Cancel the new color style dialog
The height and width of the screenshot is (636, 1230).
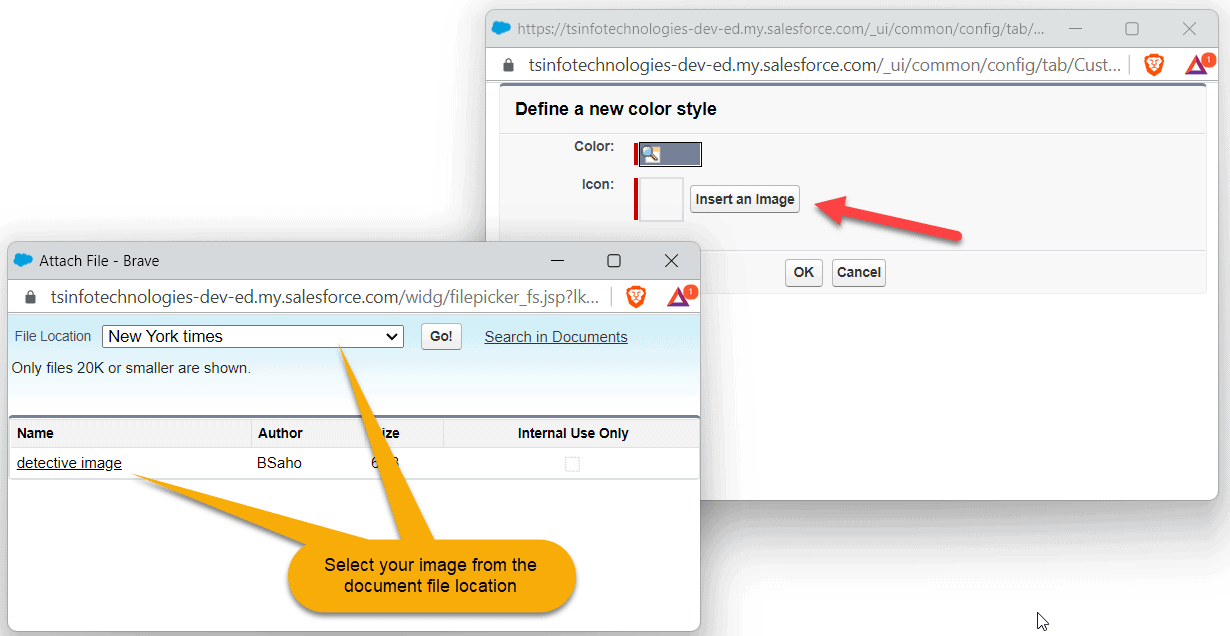(x=858, y=272)
